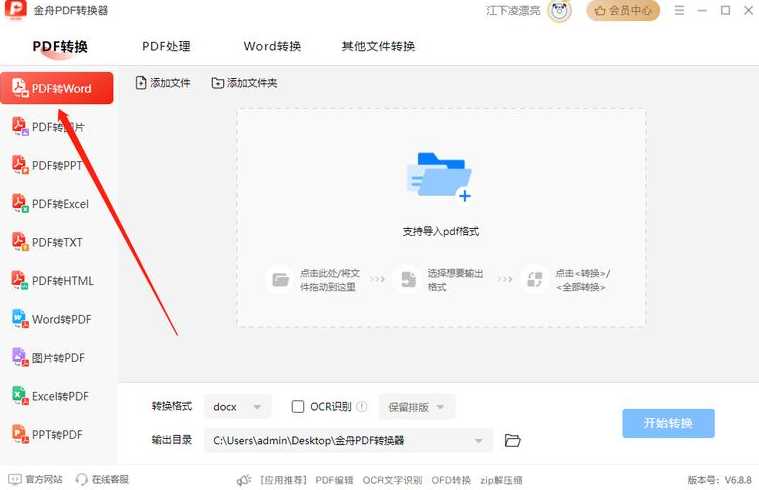The height and width of the screenshot is (490, 759).
Task: Click the 金舟PDF转换器 app logo
Action: (15, 10)
